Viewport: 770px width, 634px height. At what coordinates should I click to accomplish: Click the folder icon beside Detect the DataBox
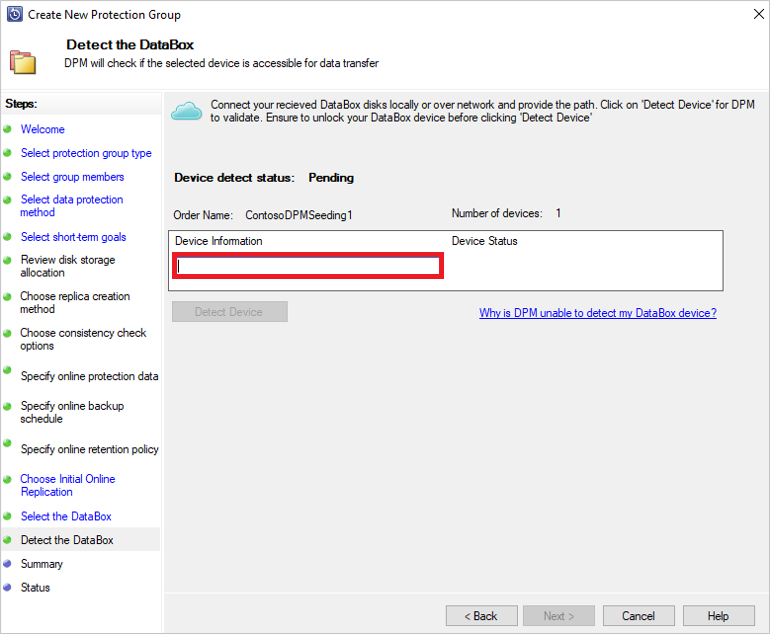point(22,61)
